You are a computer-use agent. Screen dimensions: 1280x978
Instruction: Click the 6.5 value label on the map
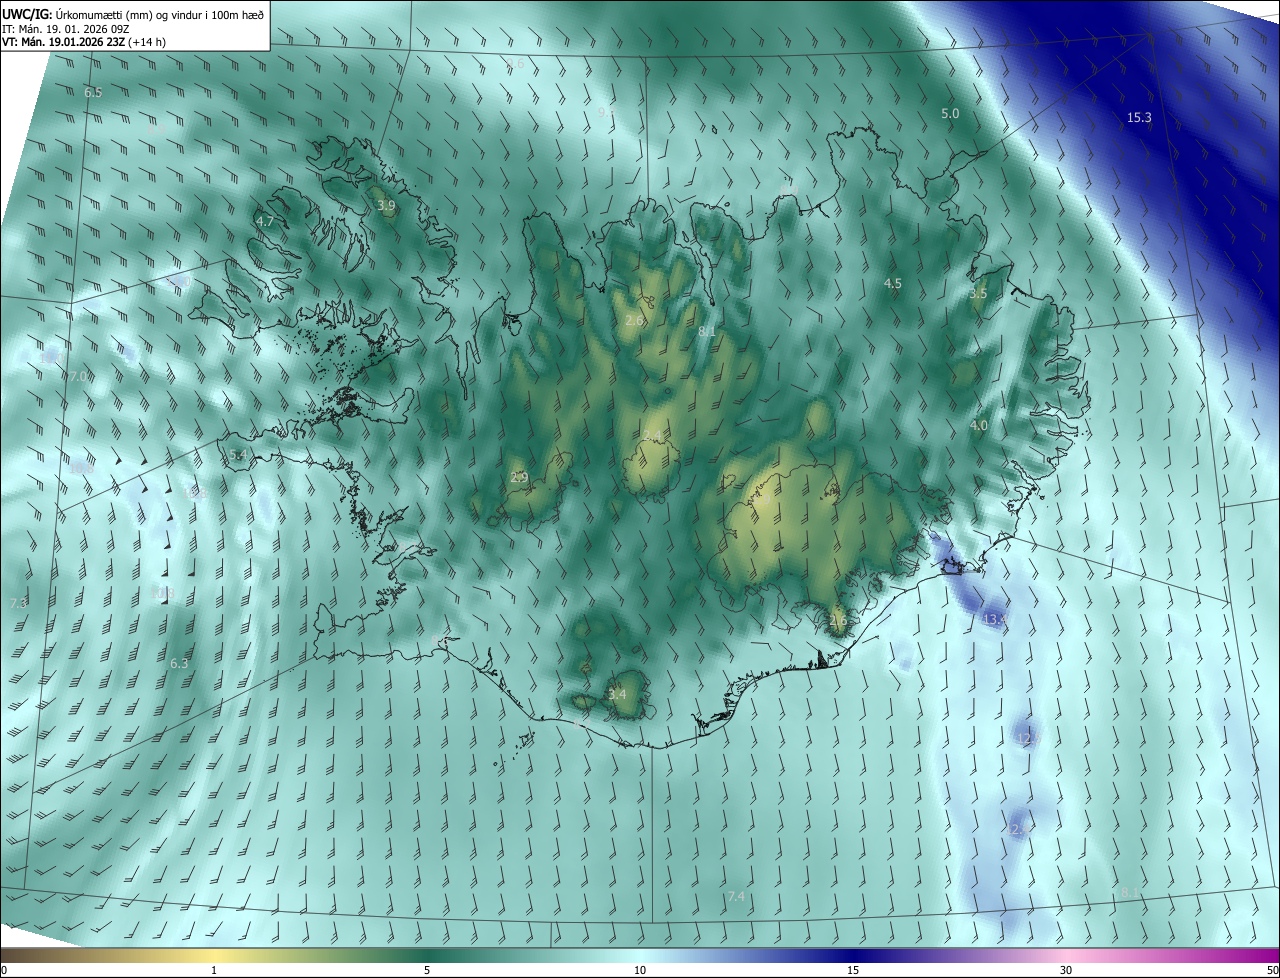pyautogui.click(x=93, y=92)
